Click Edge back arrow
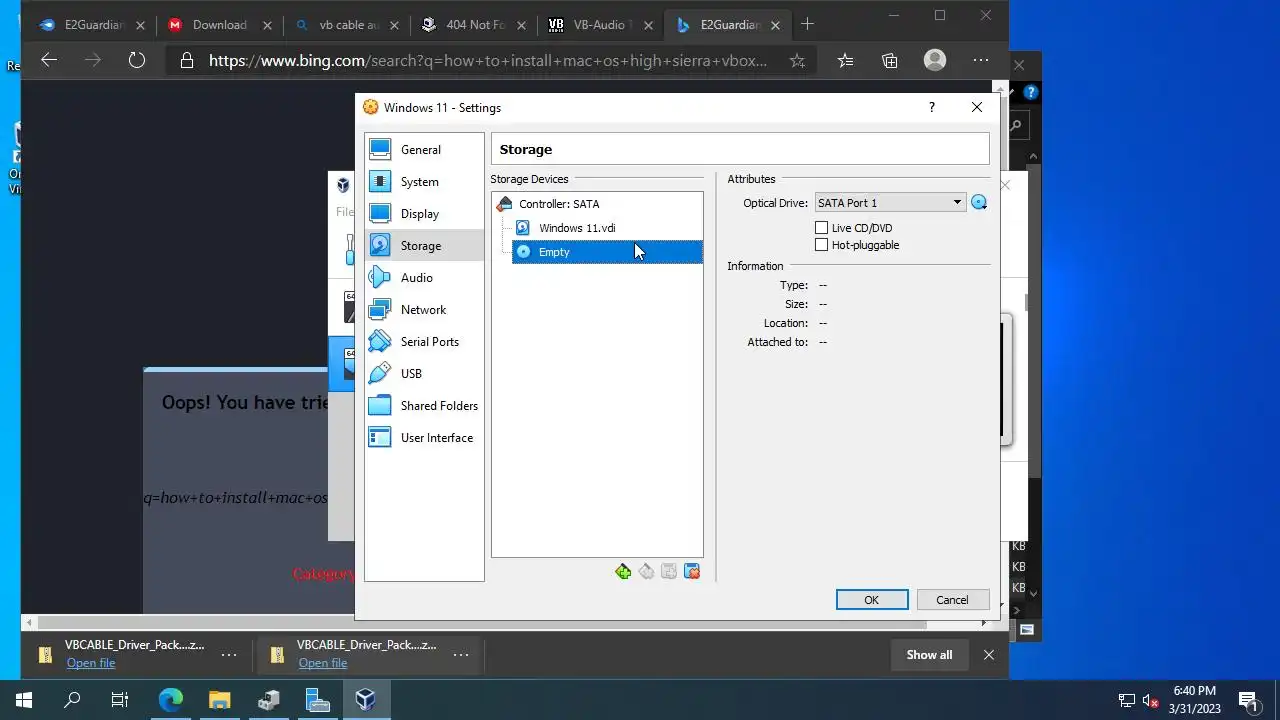This screenshot has width=1280, height=720. (x=49, y=61)
